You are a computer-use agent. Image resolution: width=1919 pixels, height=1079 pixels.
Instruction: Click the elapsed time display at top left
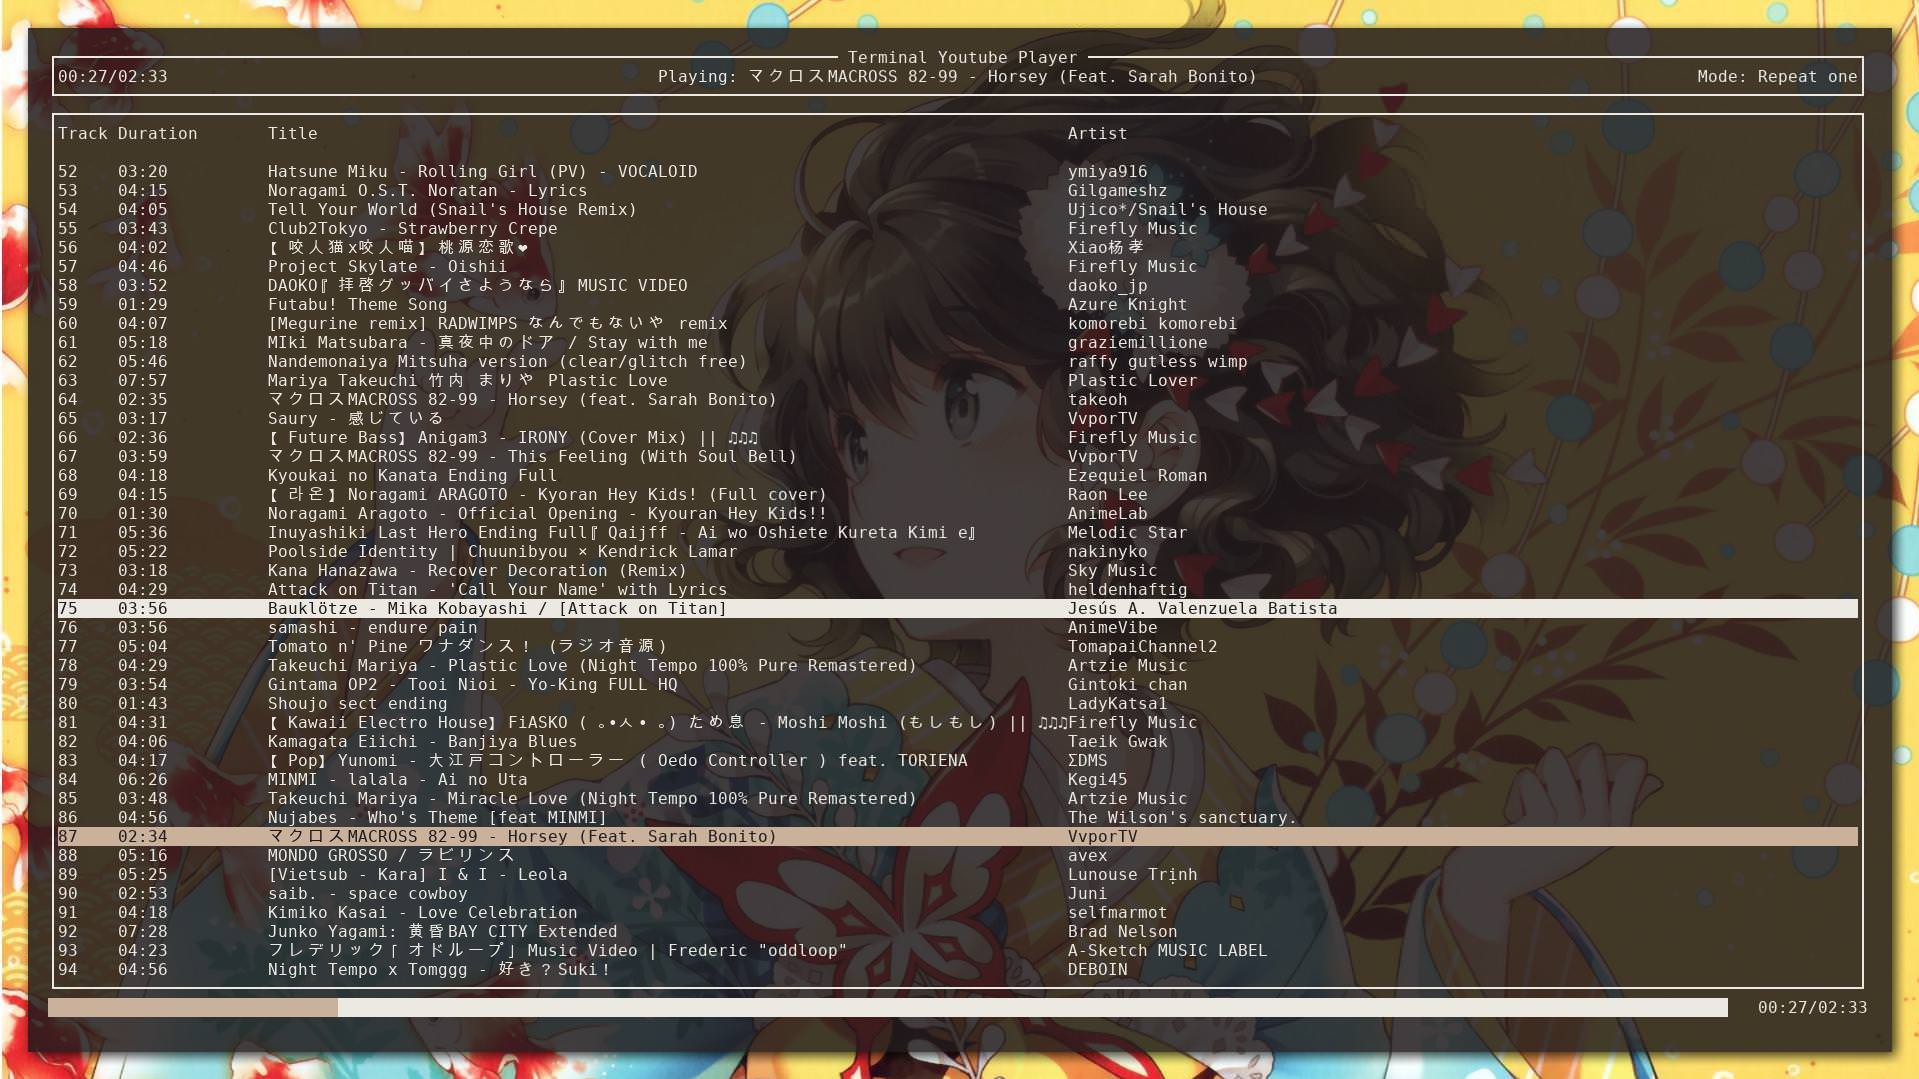click(112, 77)
